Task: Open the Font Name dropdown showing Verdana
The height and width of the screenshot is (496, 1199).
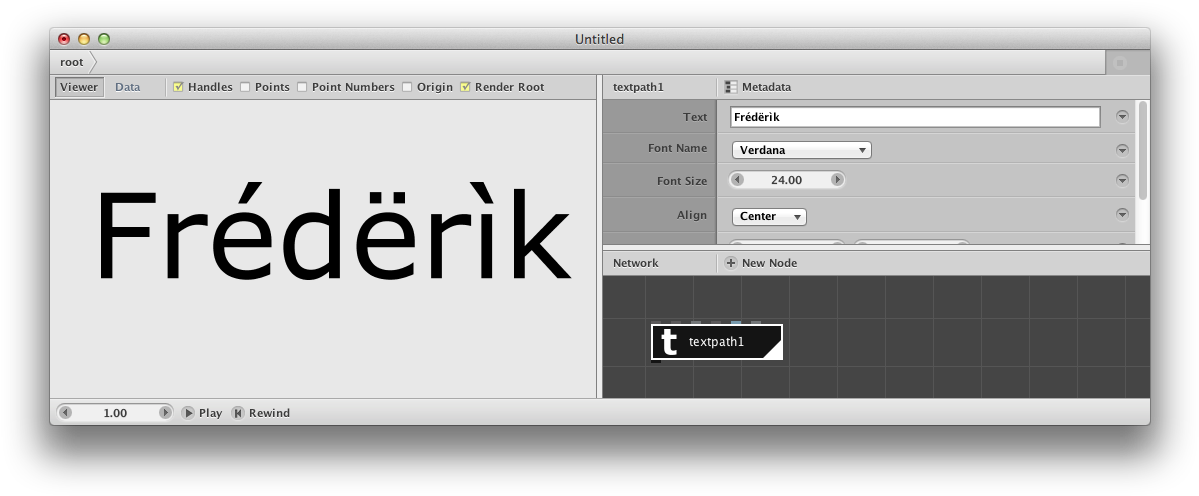Action: click(x=801, y=150)
